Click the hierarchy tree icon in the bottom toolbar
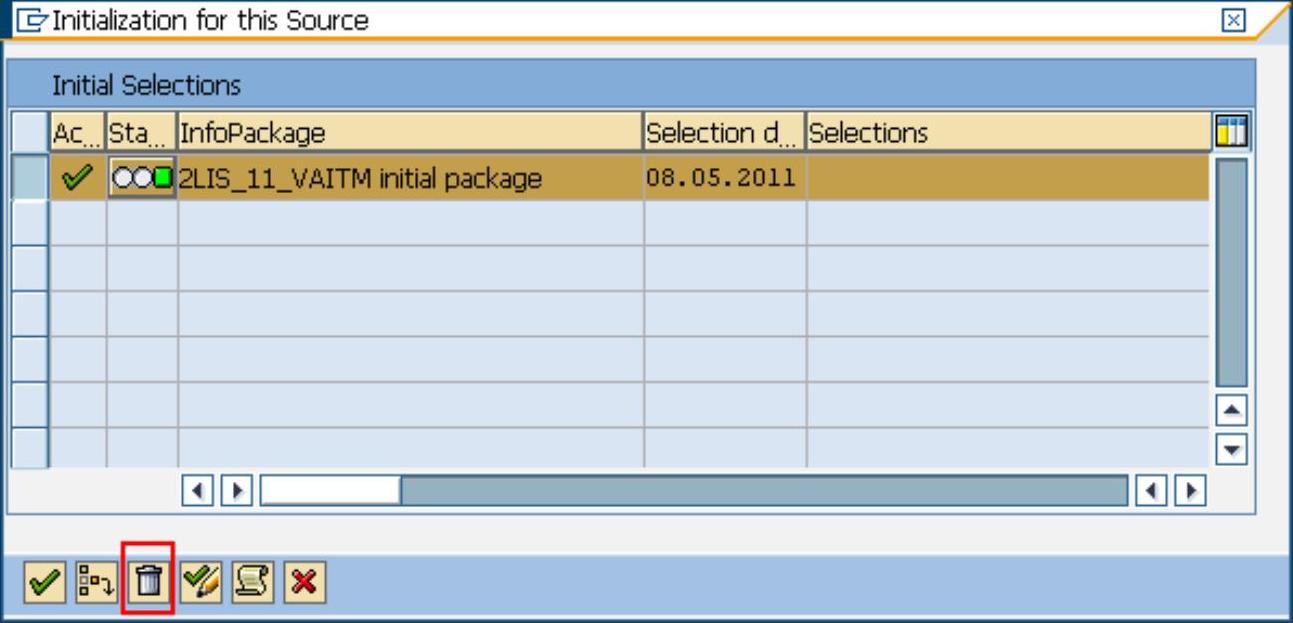1293x623 pixels. click(93, 579)
